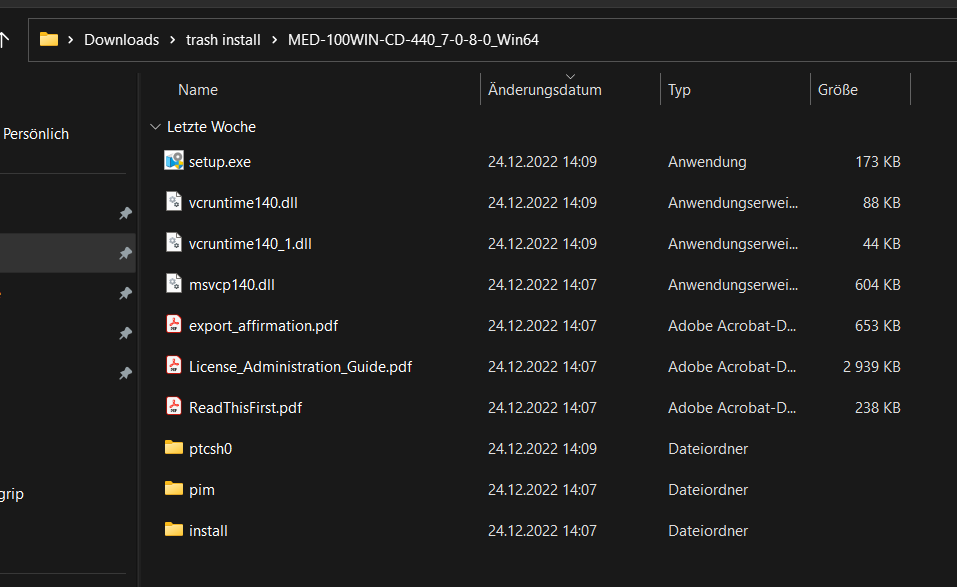The image size is (957, 587).
Task: Click the vcruntime140.dll file icon
Action: pyautogui.click(x=172, y=202)
